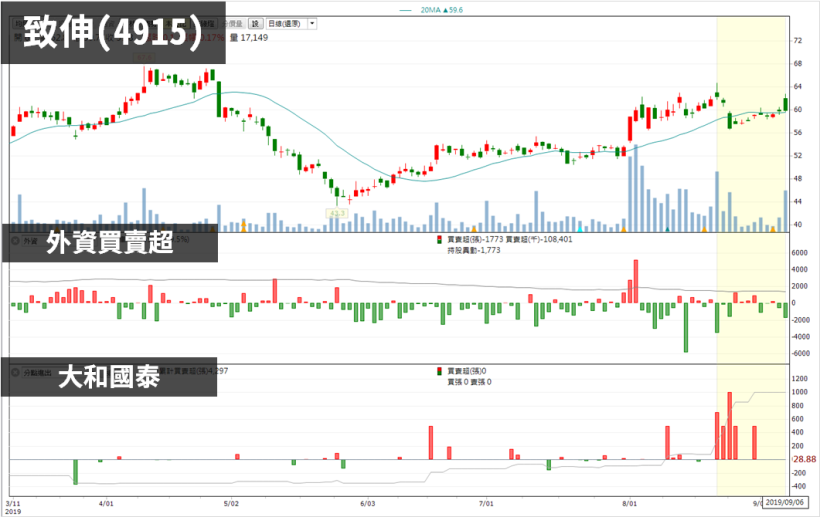Viewport: 820px width, 517px height.
Task: Click the 說 explanation button
Action: tap(255, 24)
